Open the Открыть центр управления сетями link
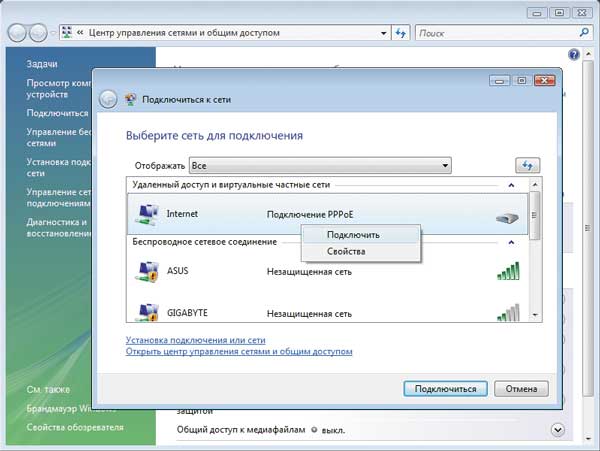600x451 pixels. 239,352
